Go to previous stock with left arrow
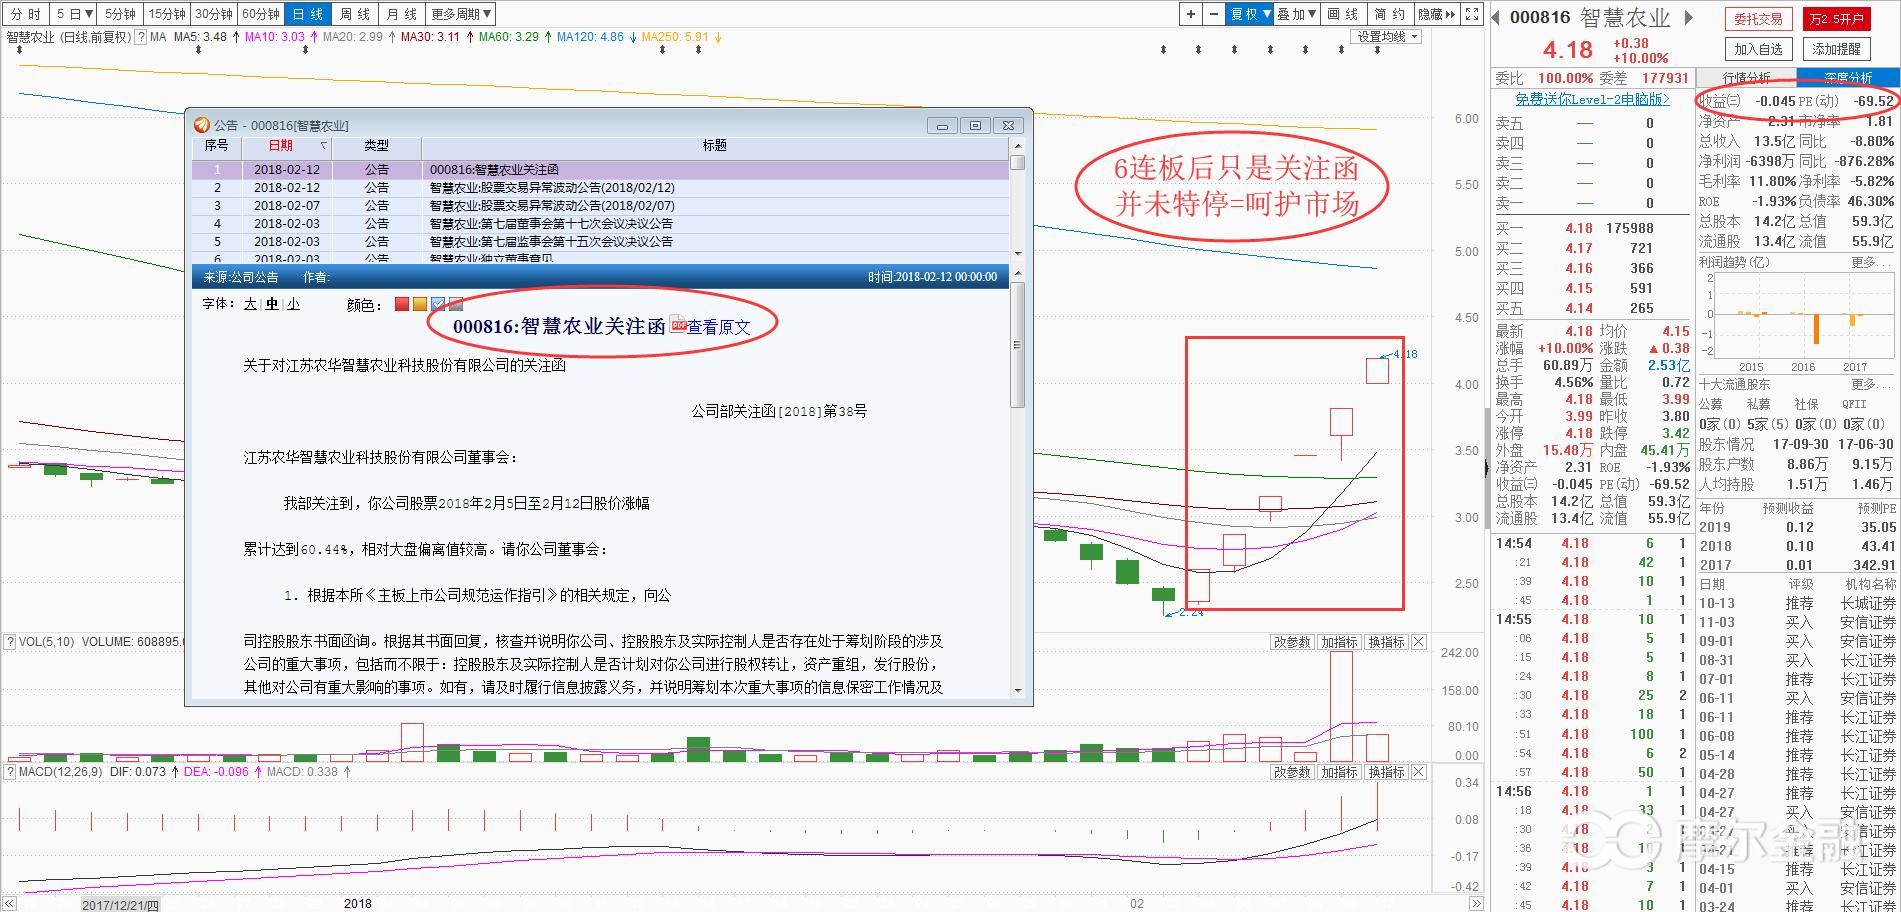1901x912 pixels. coord(1497,17)
